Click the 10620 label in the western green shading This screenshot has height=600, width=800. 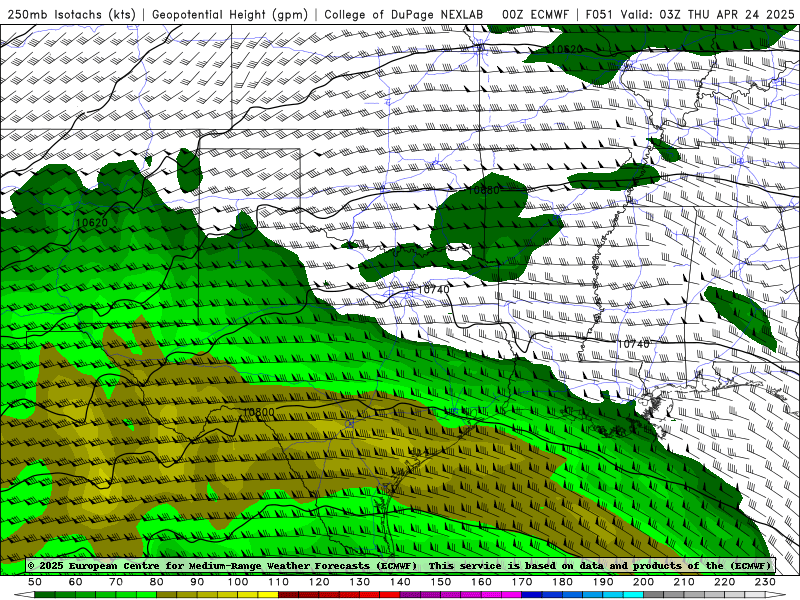pyautogui.click(x=92, y=222)
